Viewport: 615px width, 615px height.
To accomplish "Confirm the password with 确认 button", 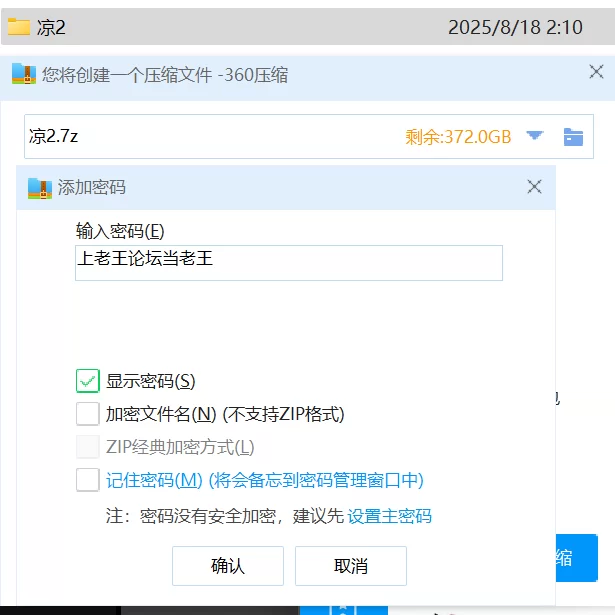I will [x=228, y=566].
